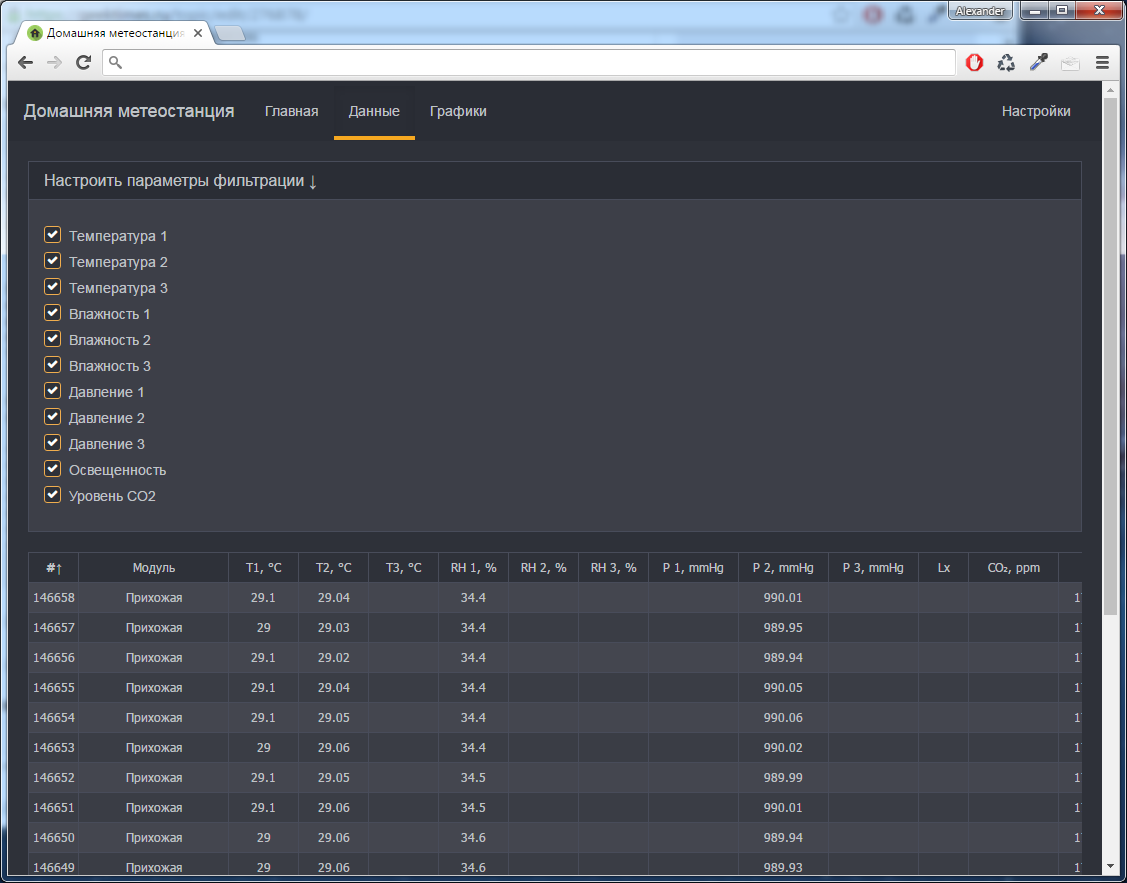Go to the Главная page
This screenshot has height=883, width=1127.
click(291, 111)
